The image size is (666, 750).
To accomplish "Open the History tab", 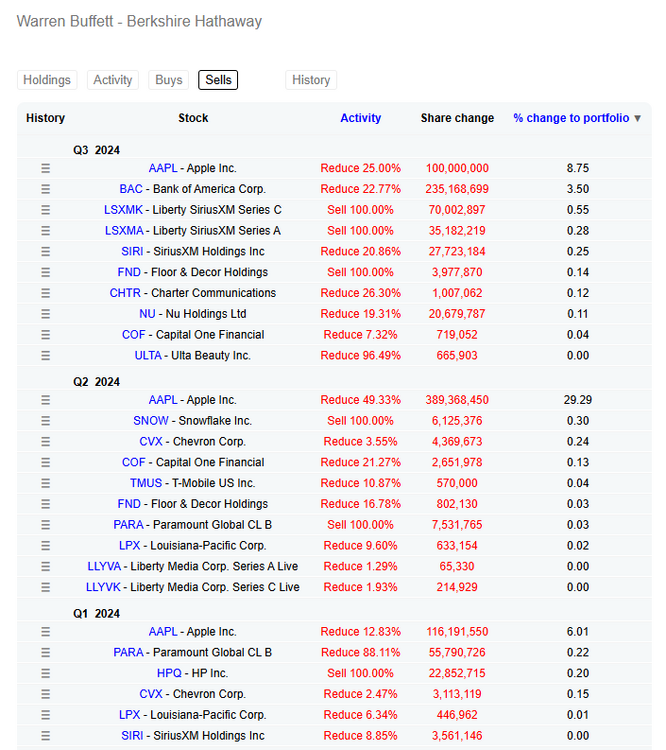I will (311, 80).
